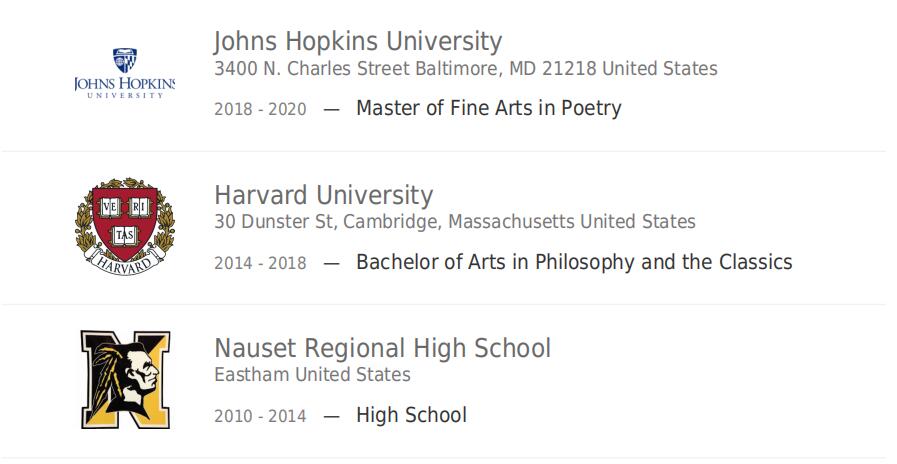
Task: Click the UNIVERSITY wordmark under Johns Hopkins logo
Action: pos(125,96)
